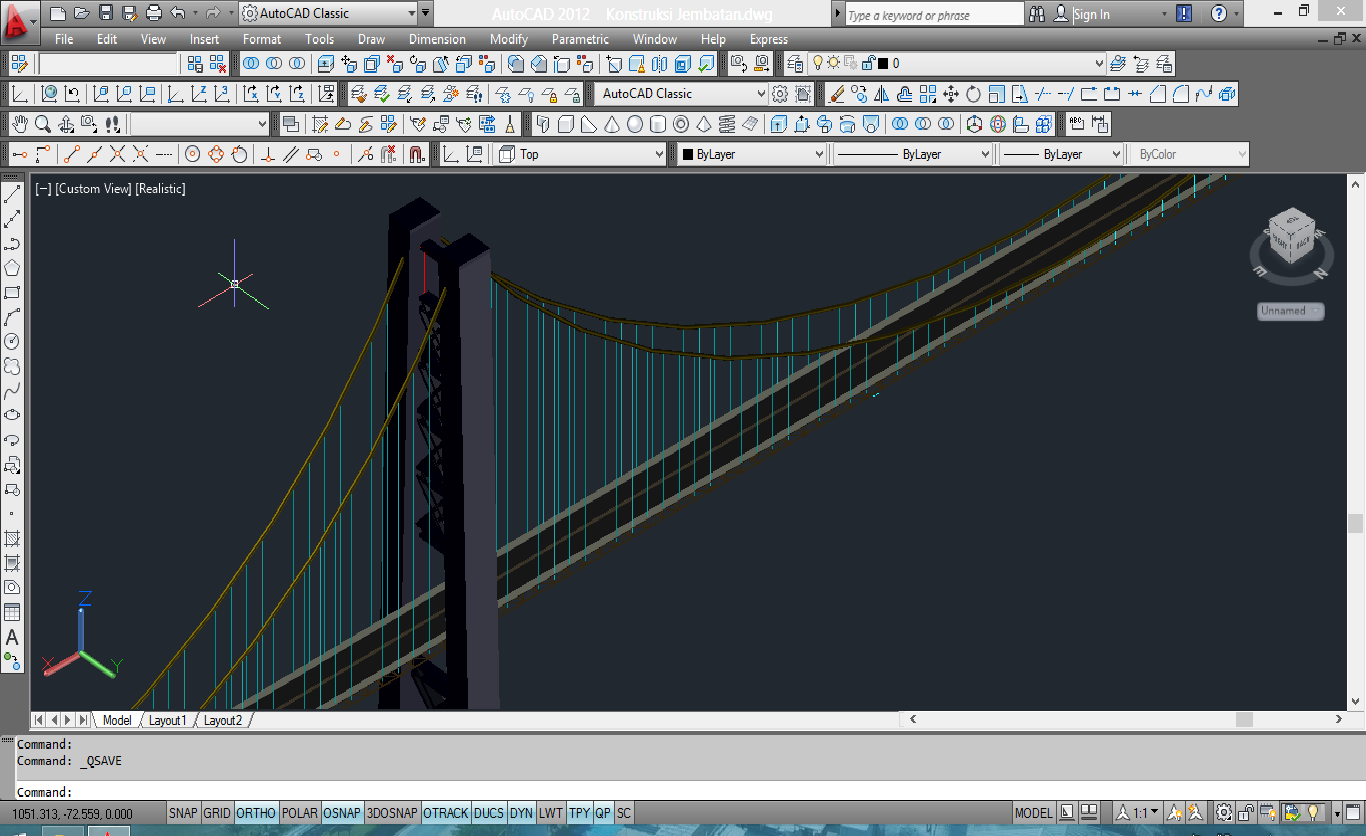Toggle DYN dynamic input

521,813
